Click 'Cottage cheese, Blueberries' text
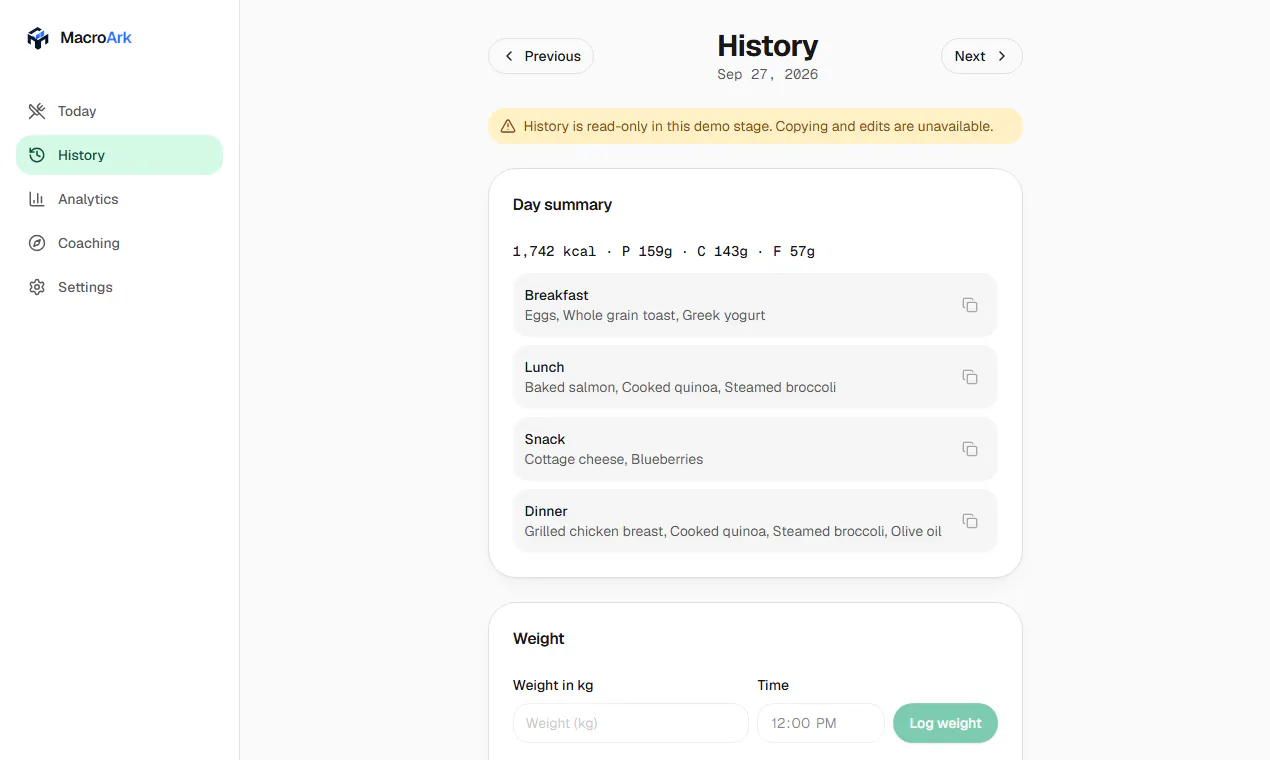 pyautogui.click(x=614, y=459)
